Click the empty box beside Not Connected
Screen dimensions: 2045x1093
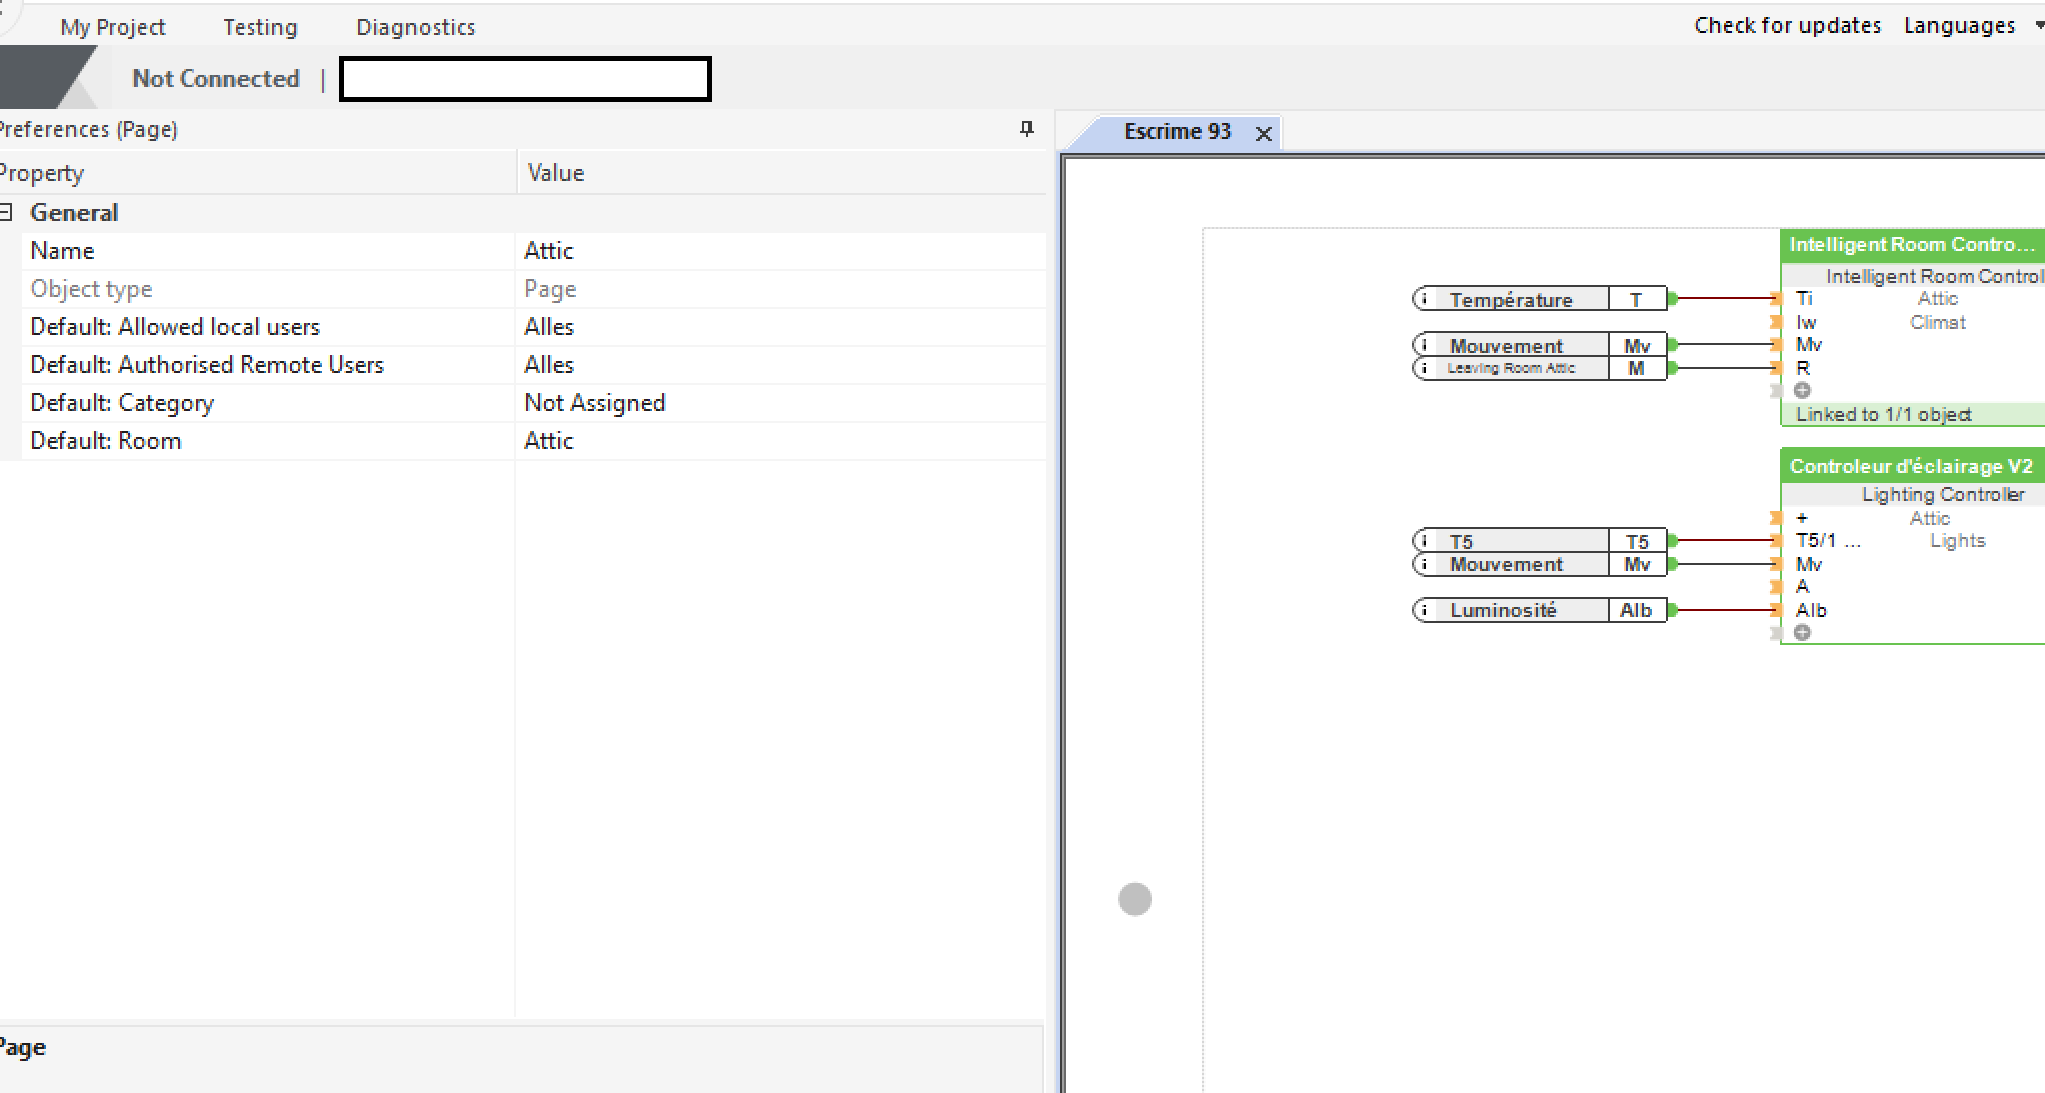(525, 79)
